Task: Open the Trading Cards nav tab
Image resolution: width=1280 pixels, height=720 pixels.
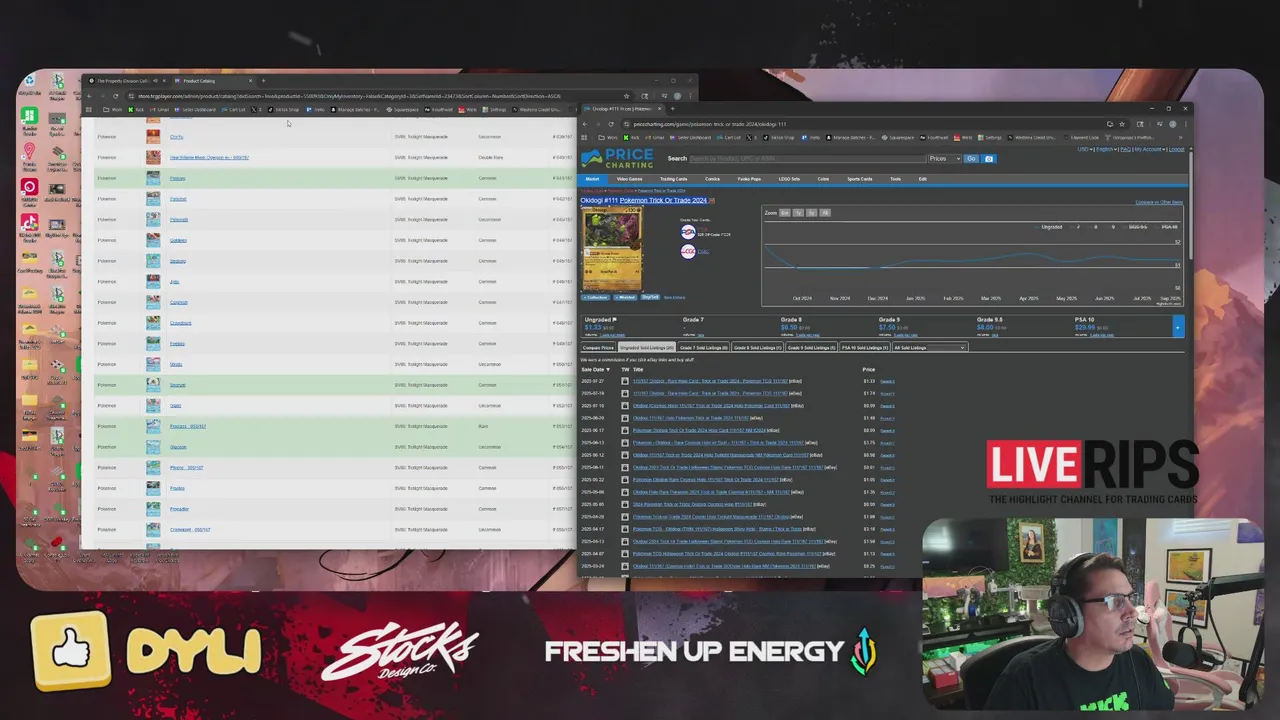Action: tap(673, 179)
